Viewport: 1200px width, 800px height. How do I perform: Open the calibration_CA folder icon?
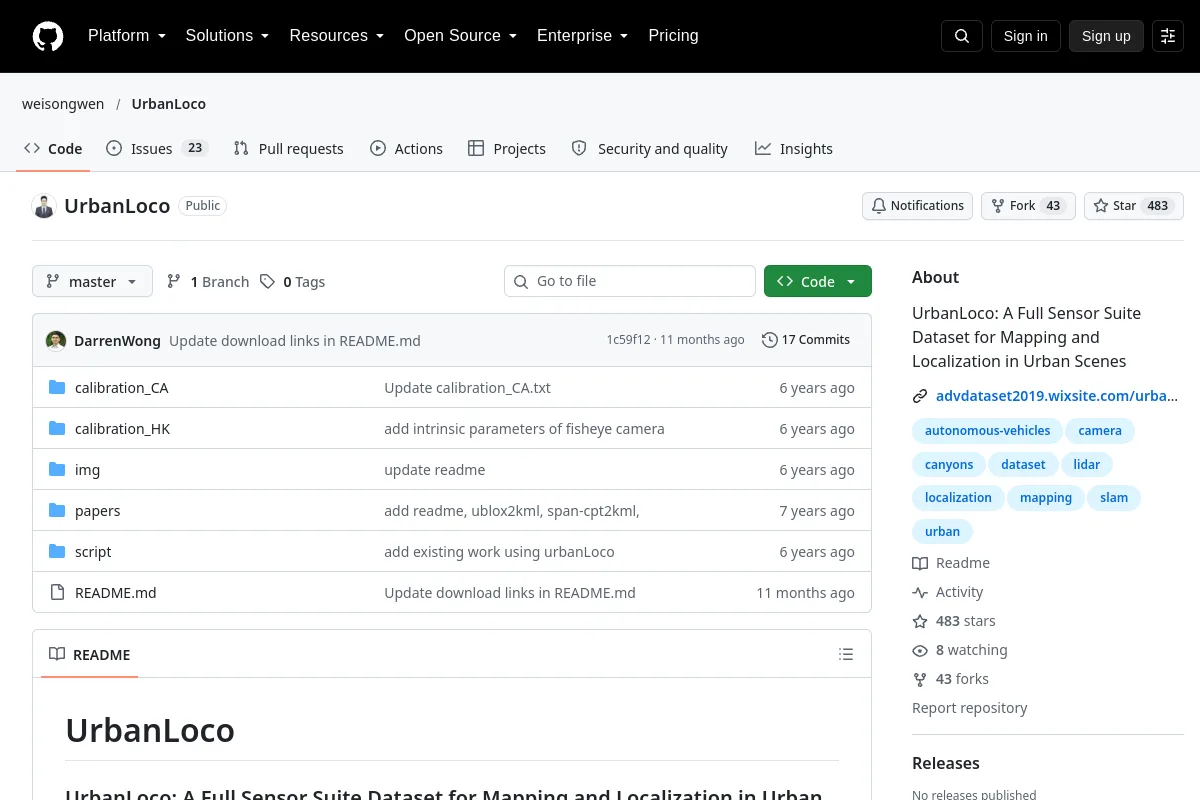(x=57, y=388)
